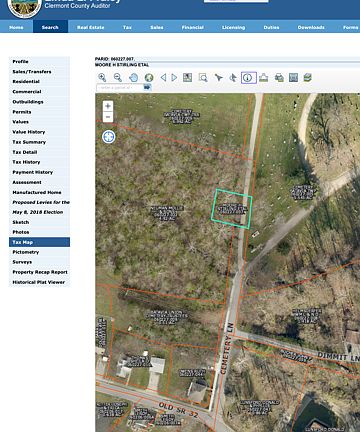Select the zoom out magnifier tool
Viewport: 360px width, 432px height.
pyautogui.click(x=118, y=78)
